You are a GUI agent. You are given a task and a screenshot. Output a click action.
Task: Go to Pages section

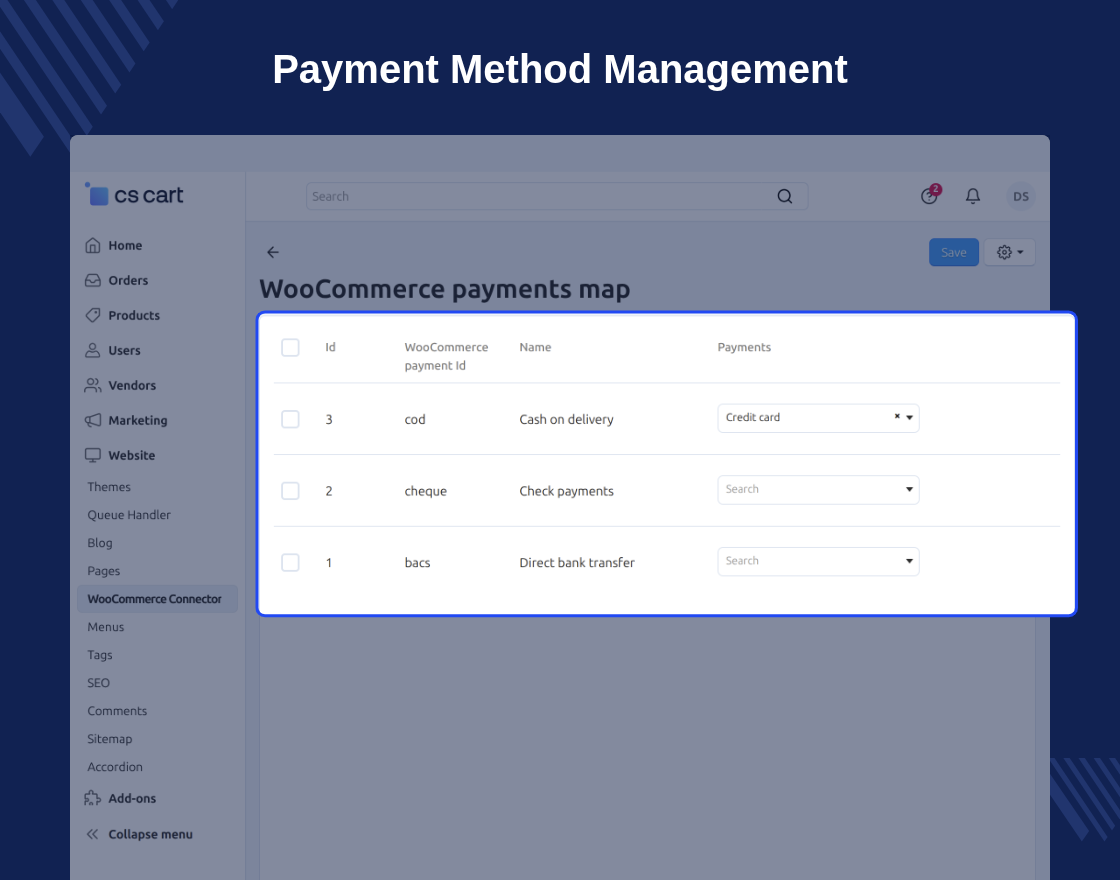click(104, 570)
